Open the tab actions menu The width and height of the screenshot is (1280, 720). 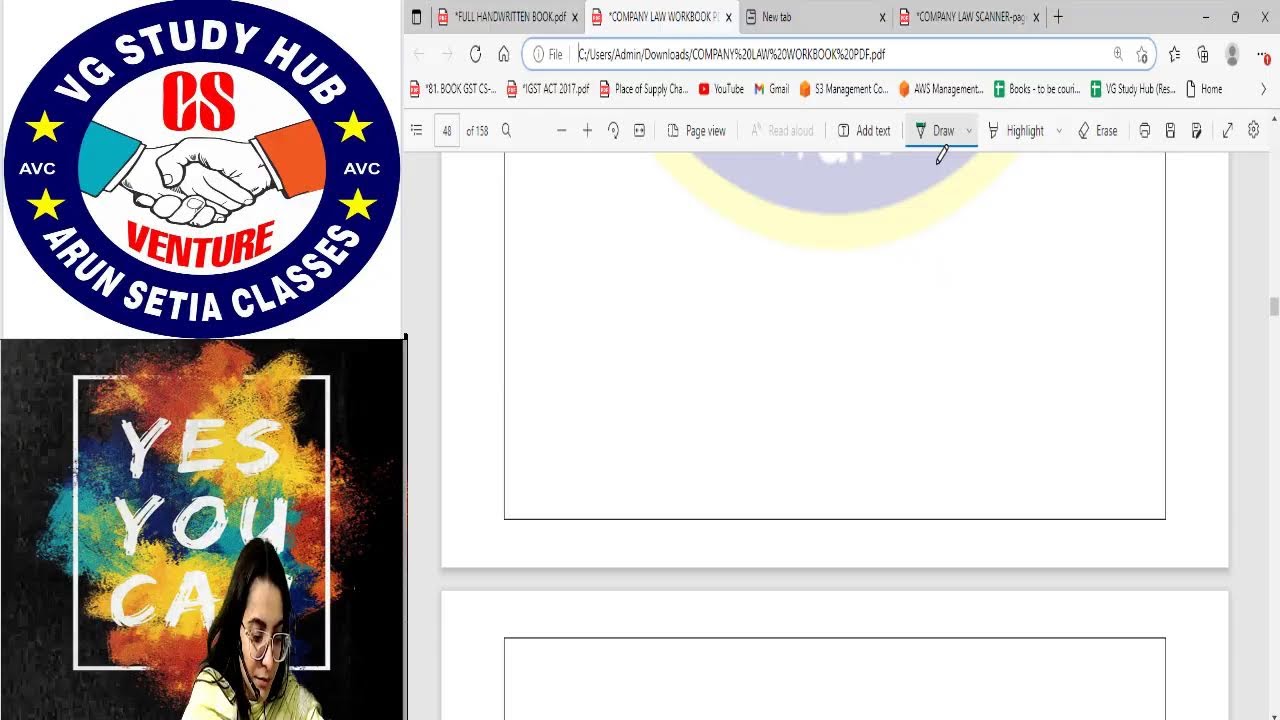(x=417, y=17)
